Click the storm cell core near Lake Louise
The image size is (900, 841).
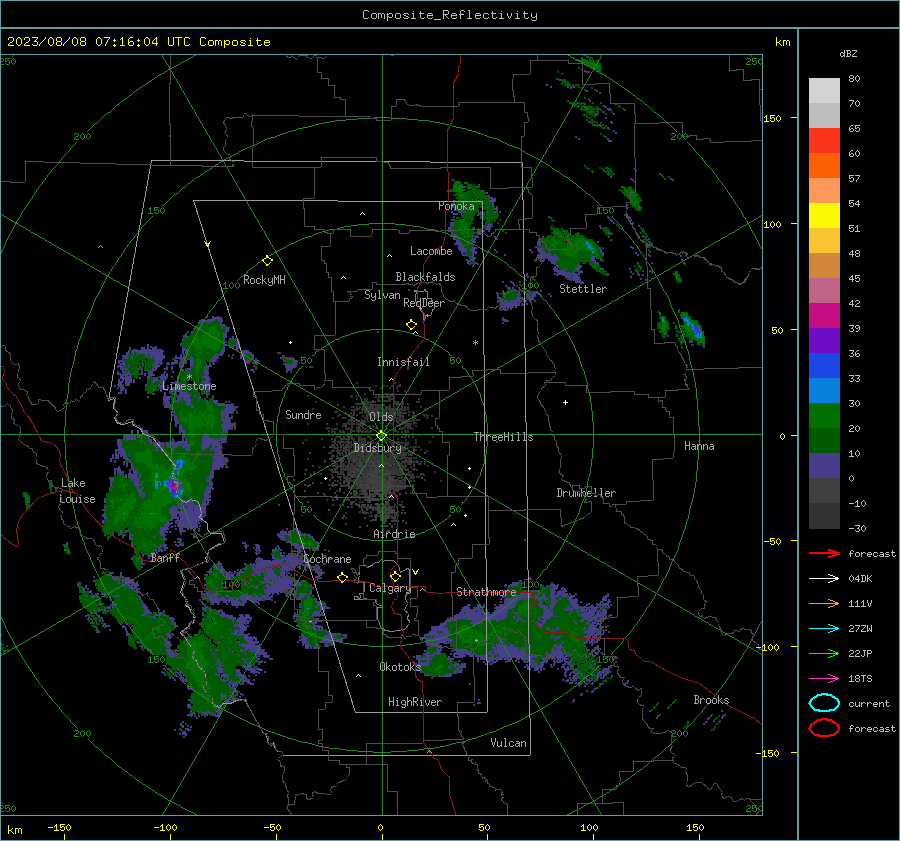pyautogui.click(x=173, y=487)
